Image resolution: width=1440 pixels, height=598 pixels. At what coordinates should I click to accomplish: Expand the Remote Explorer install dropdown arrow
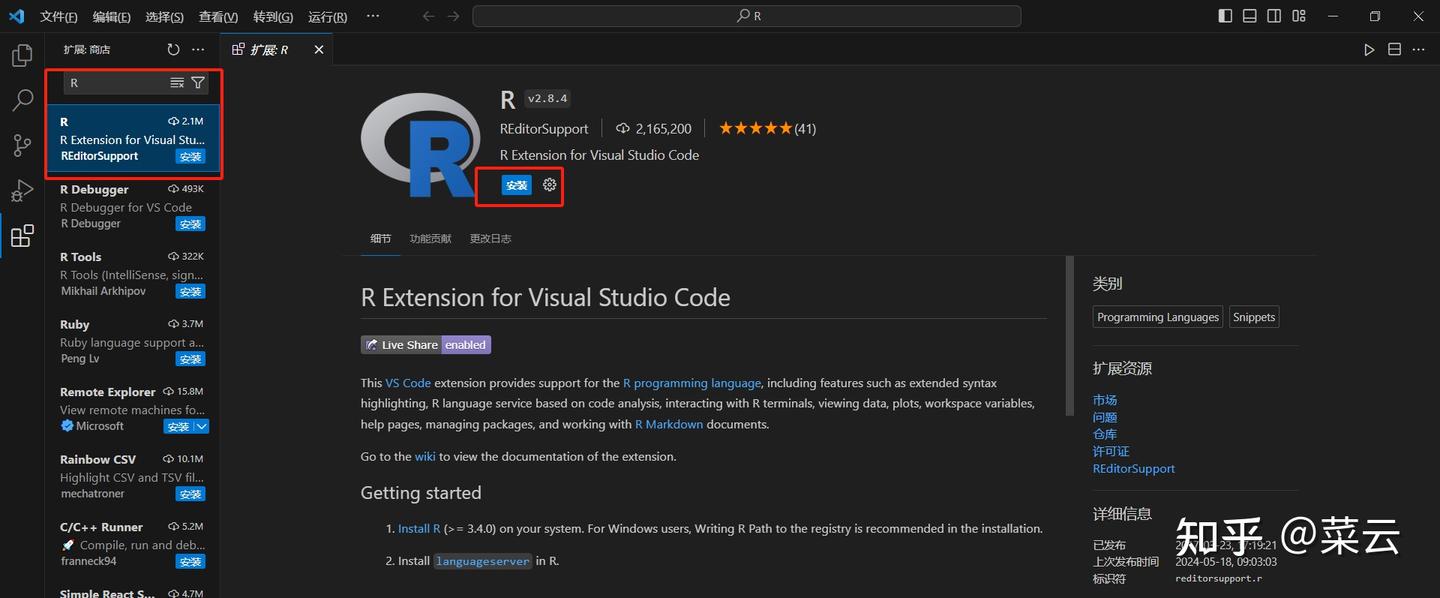(x=203, y=425)
